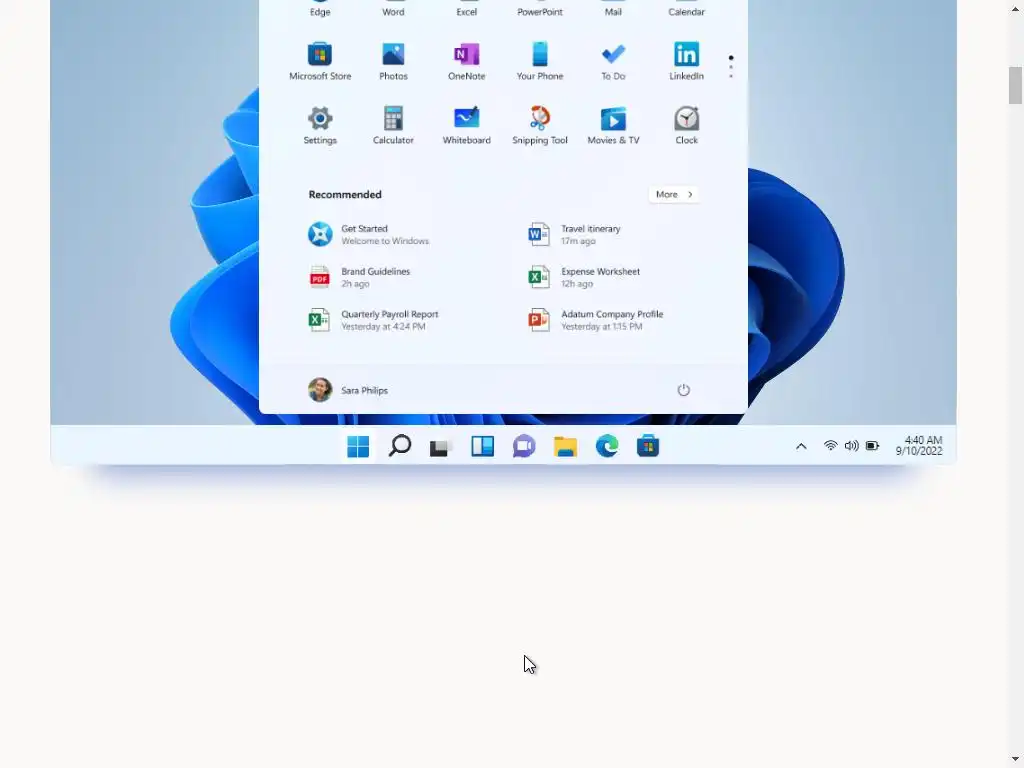1024x768 pixels.
Task: Open the Widgets taskbar icon
Action: [483, 446]
